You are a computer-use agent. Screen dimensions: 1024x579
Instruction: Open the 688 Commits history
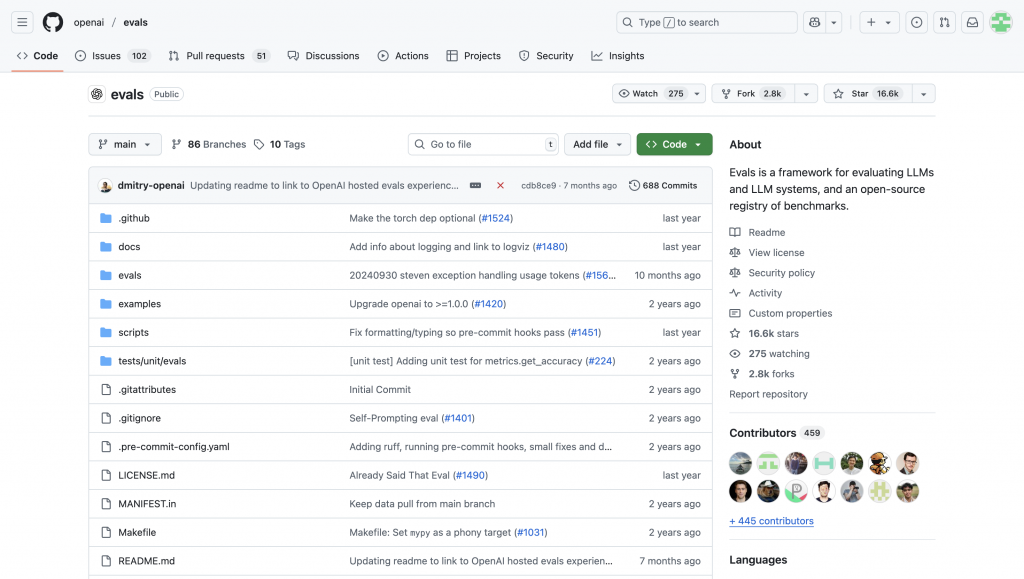pyautogui.click(x=663, y=185)
